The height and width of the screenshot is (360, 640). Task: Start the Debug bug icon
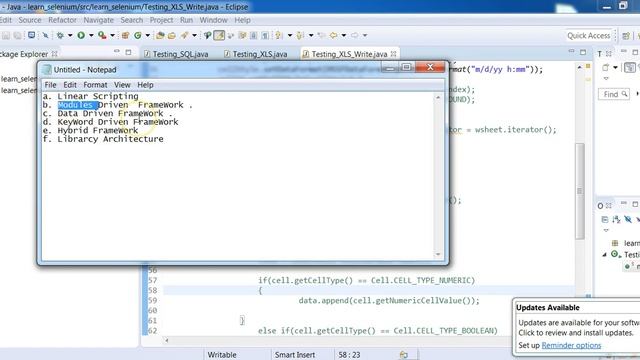tap(60, 36)
